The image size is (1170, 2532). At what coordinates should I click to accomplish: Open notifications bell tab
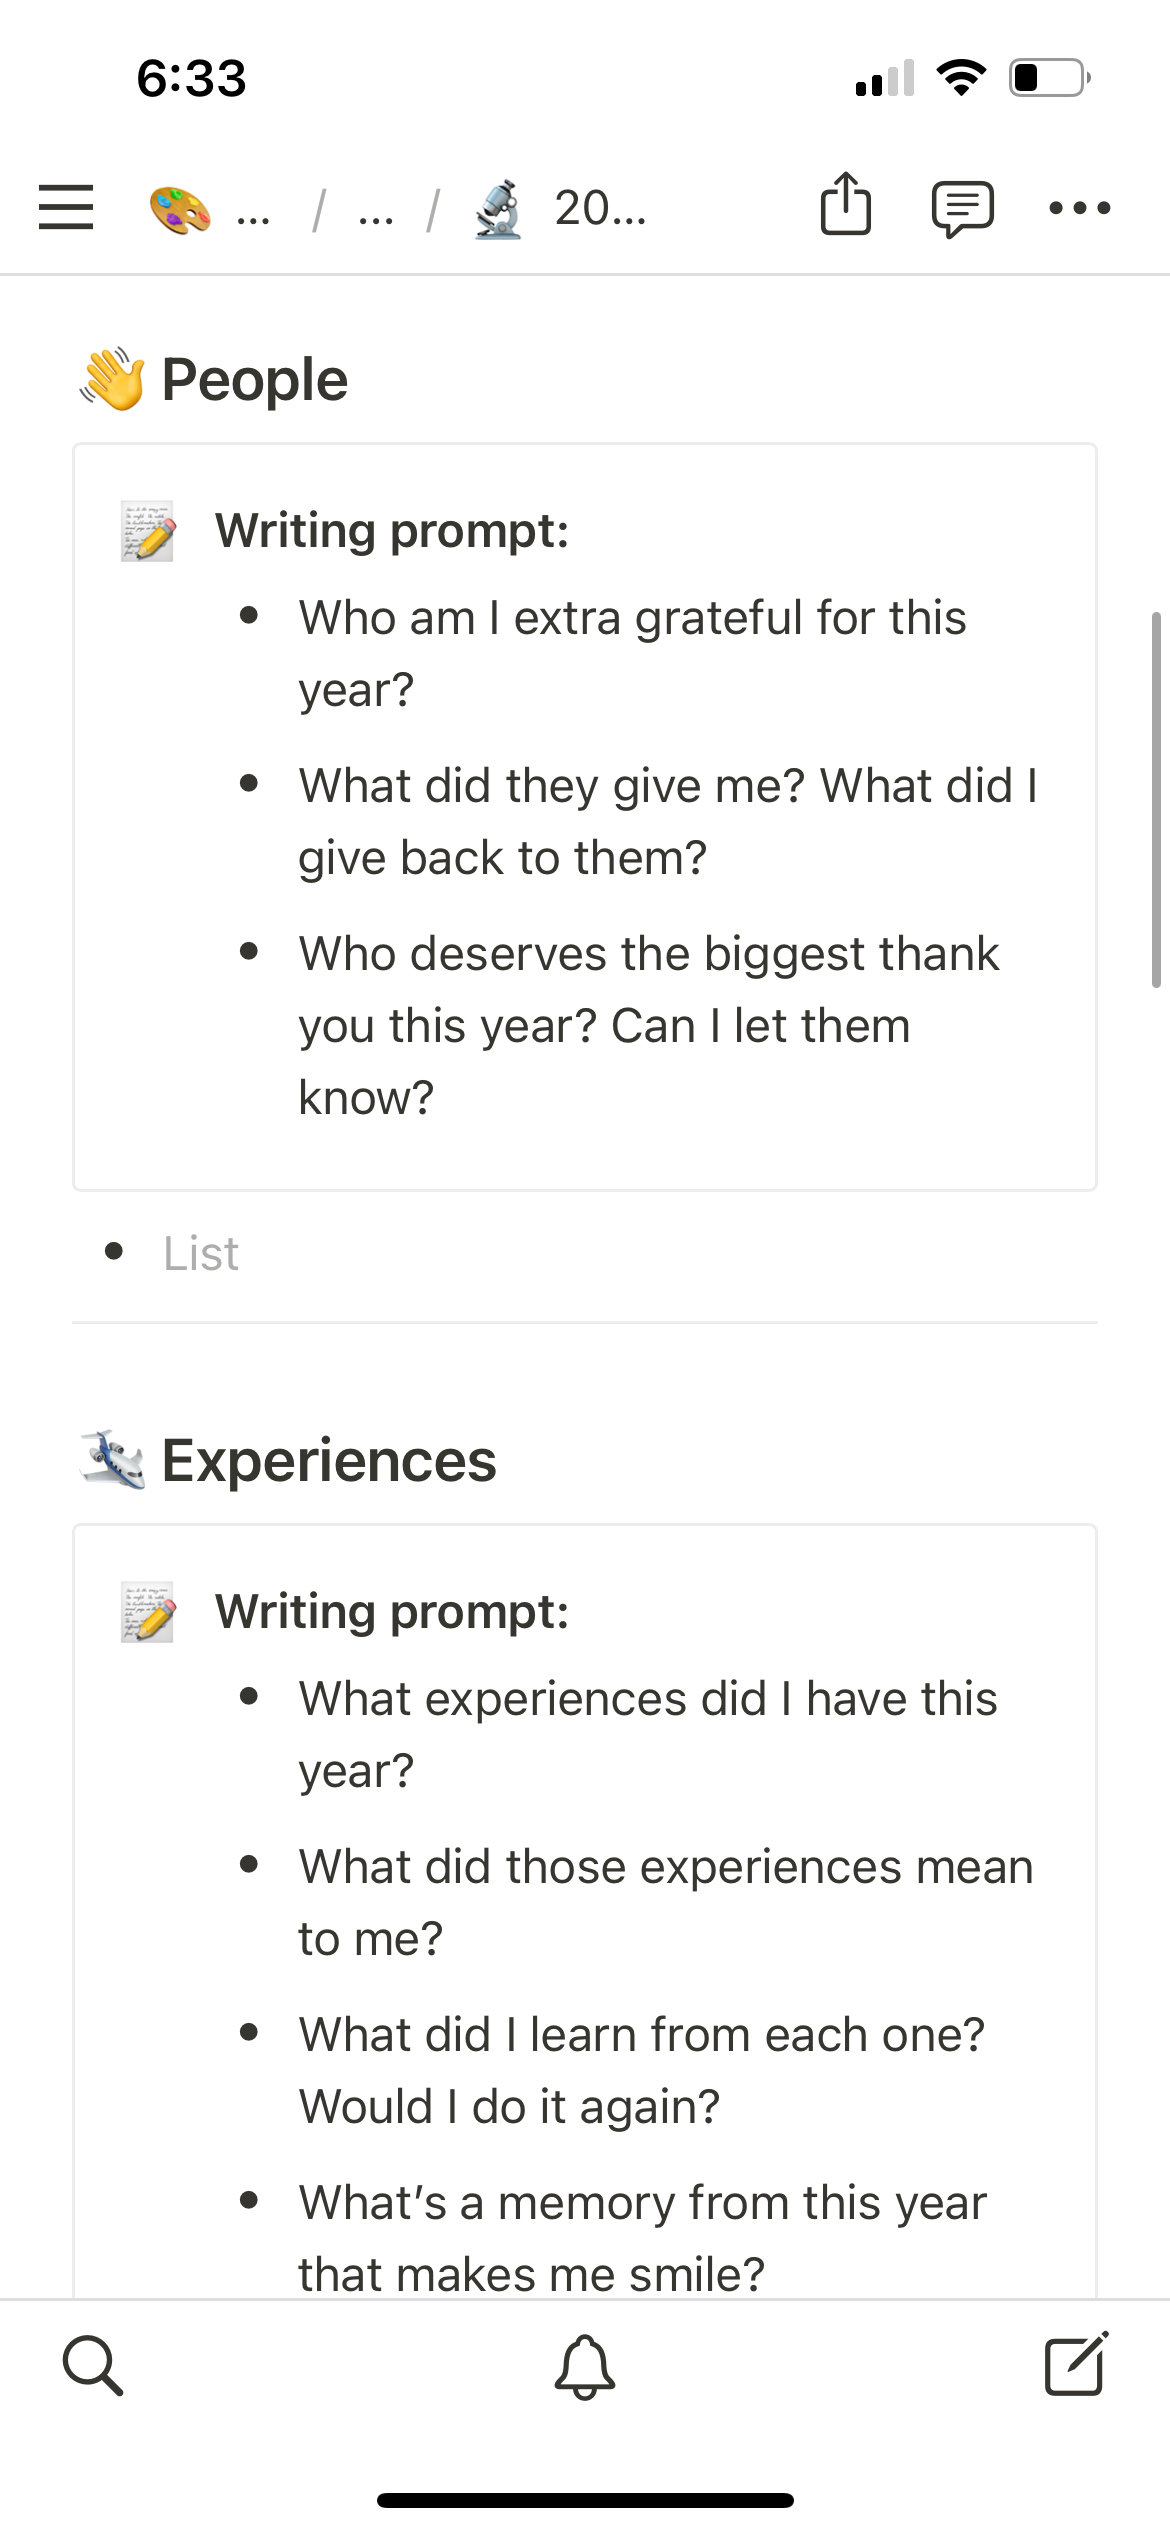pyautogui.click(x=585, y=2366)
